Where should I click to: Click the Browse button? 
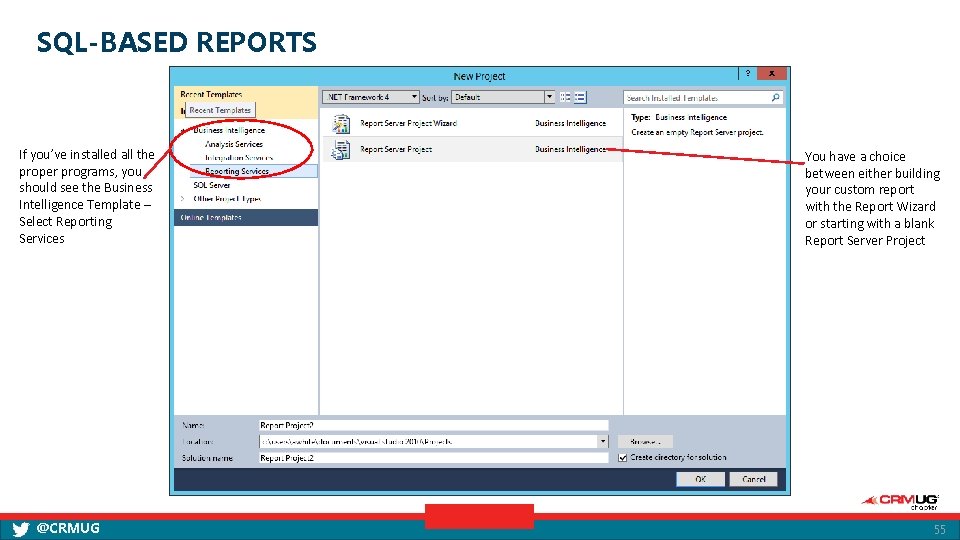click(x=645, y=441)
